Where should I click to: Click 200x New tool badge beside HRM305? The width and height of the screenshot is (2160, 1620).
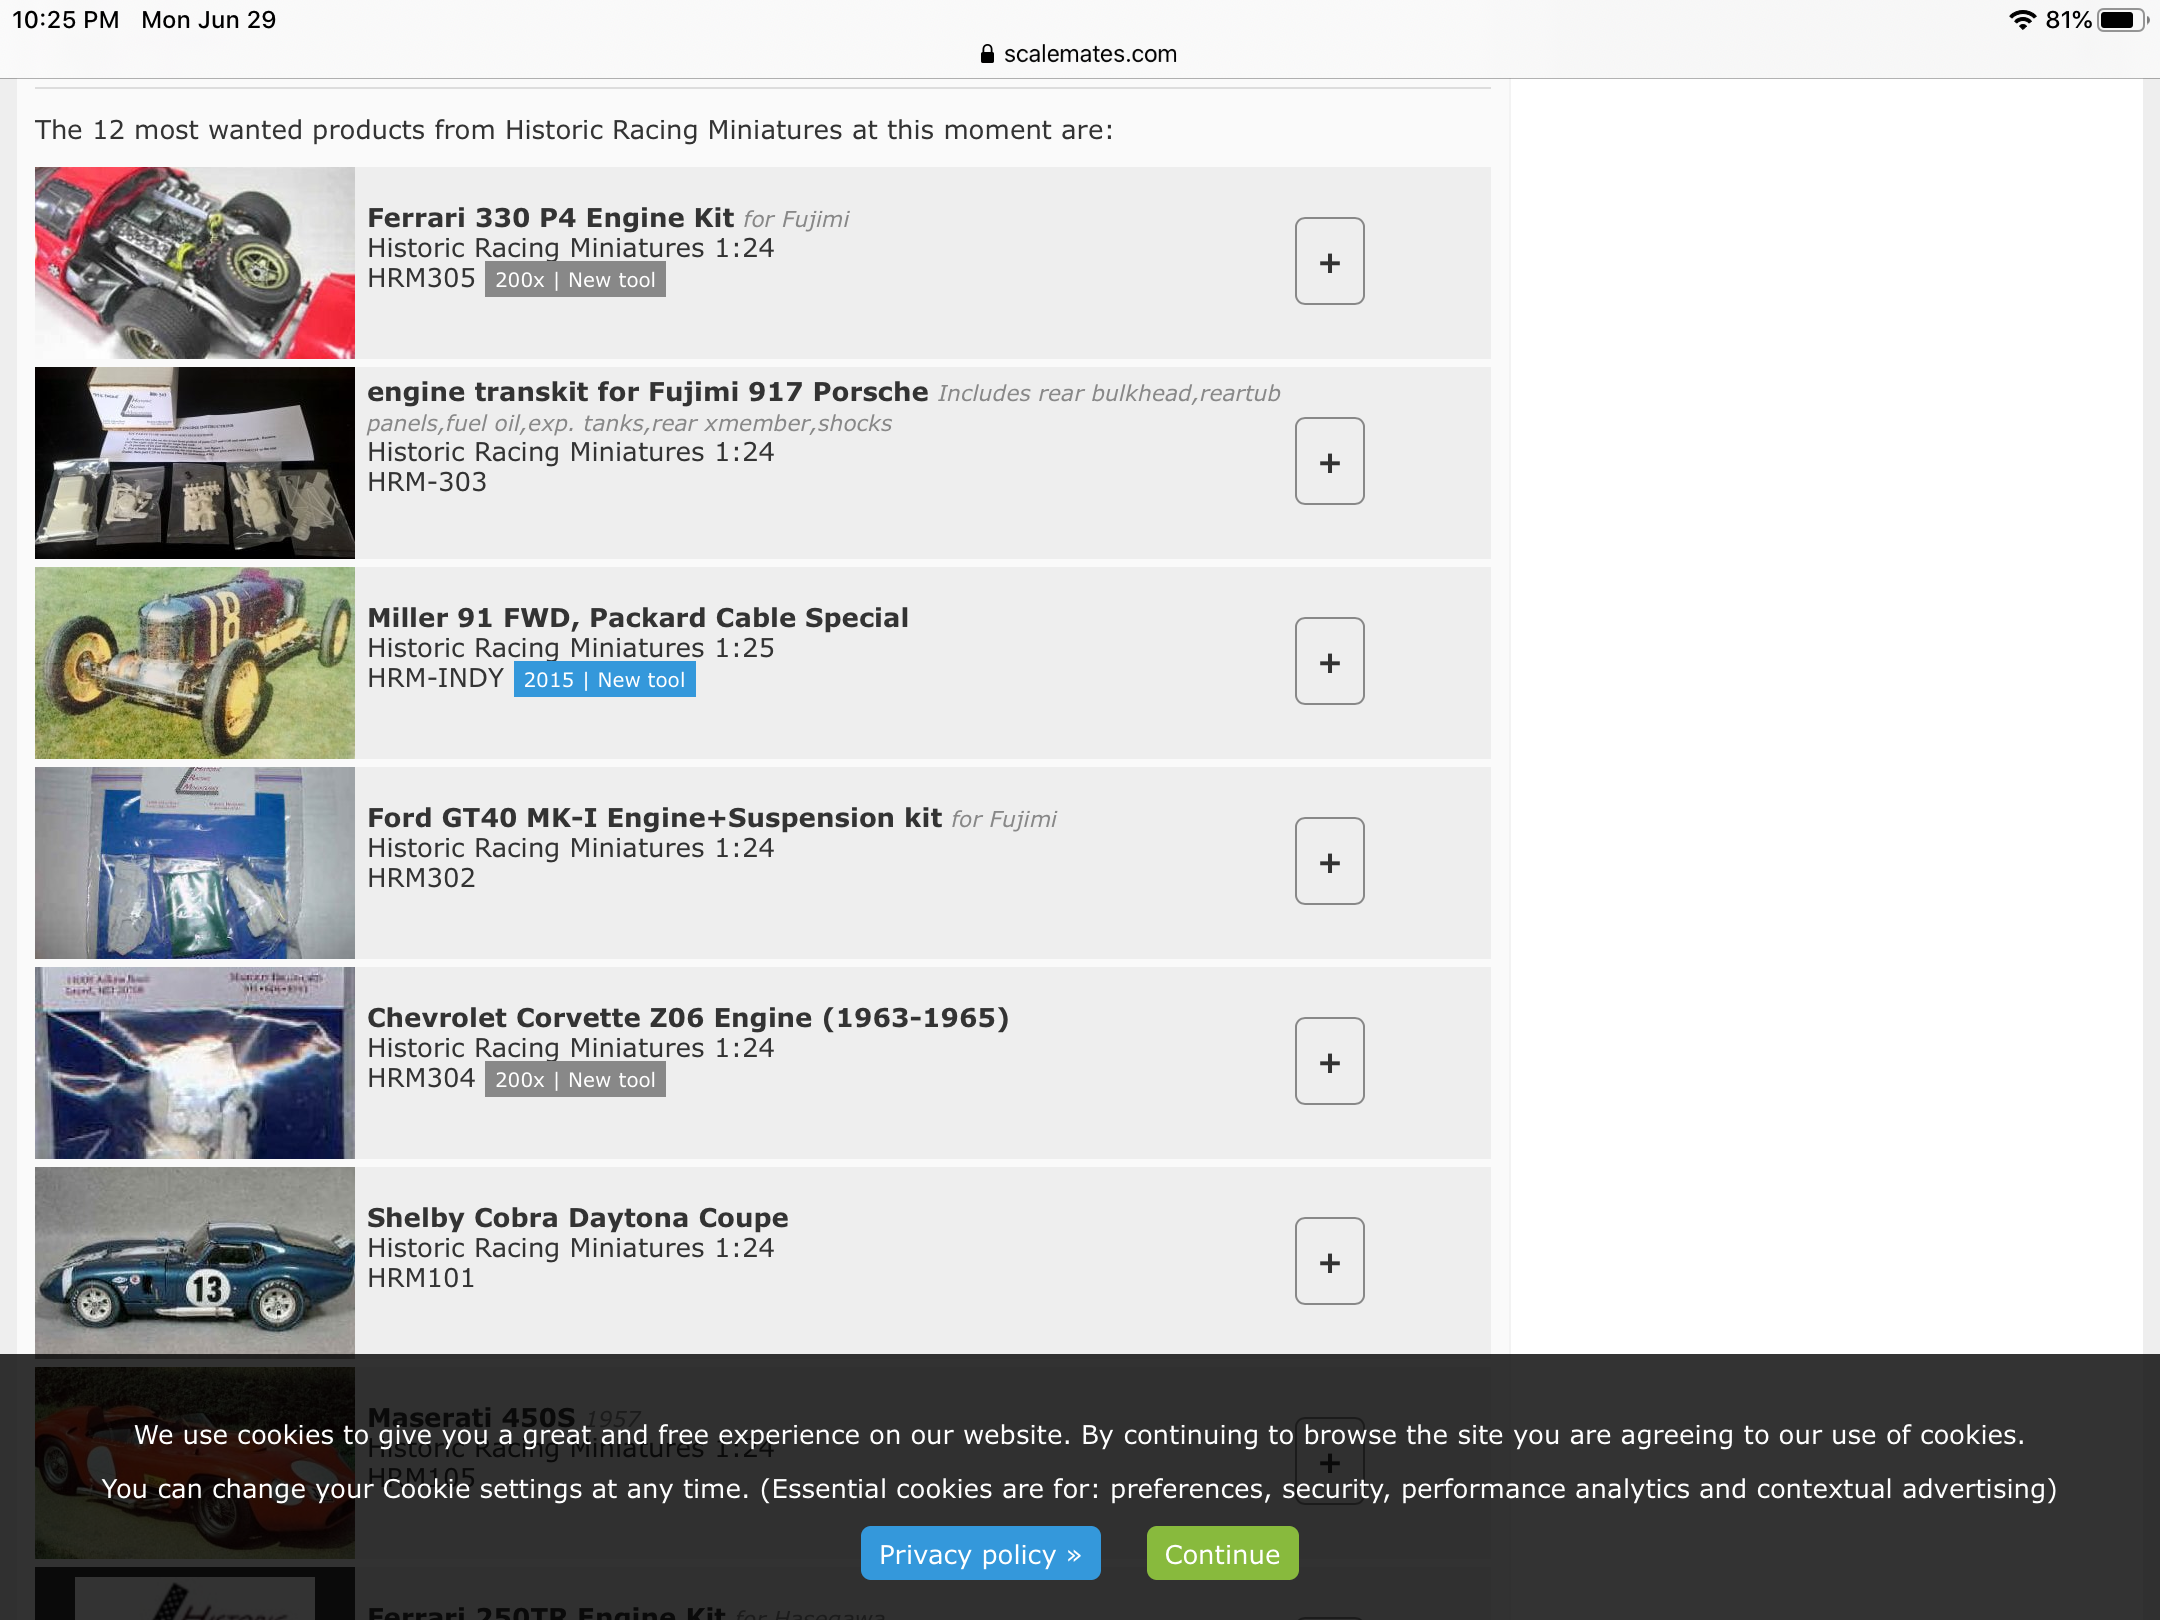pos(575,280)
